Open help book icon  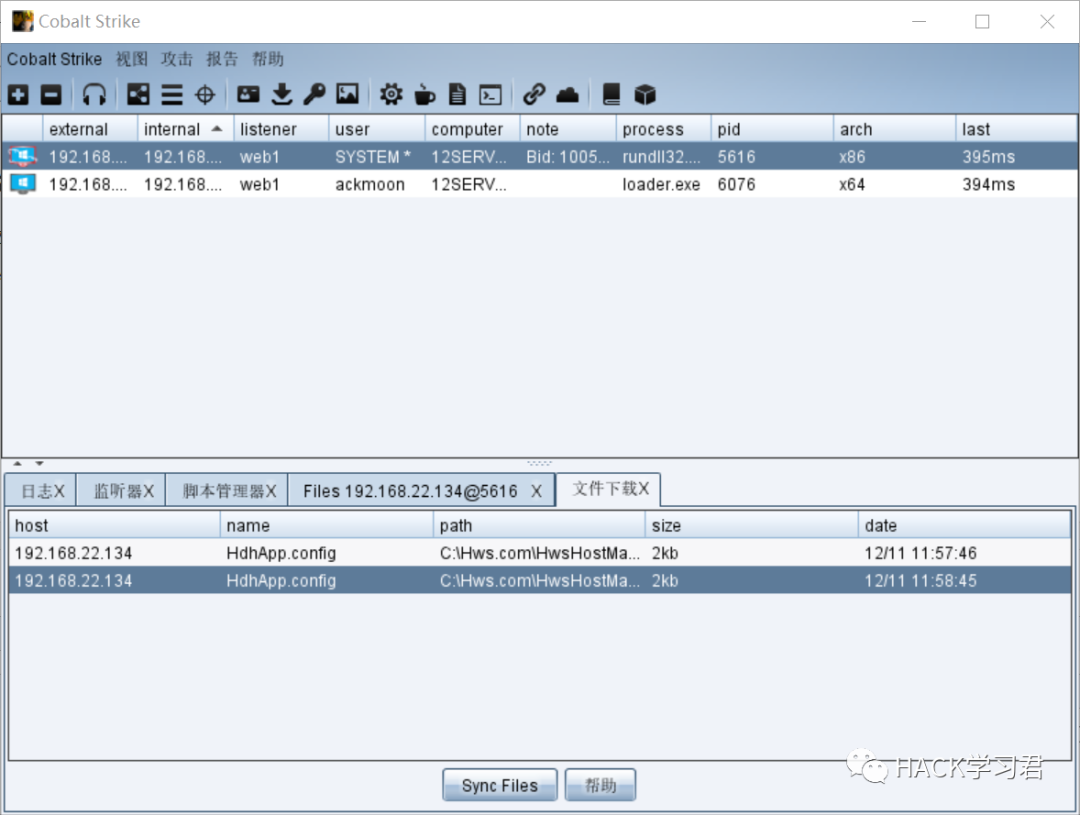pyautogui.click(x=611, y=94)
